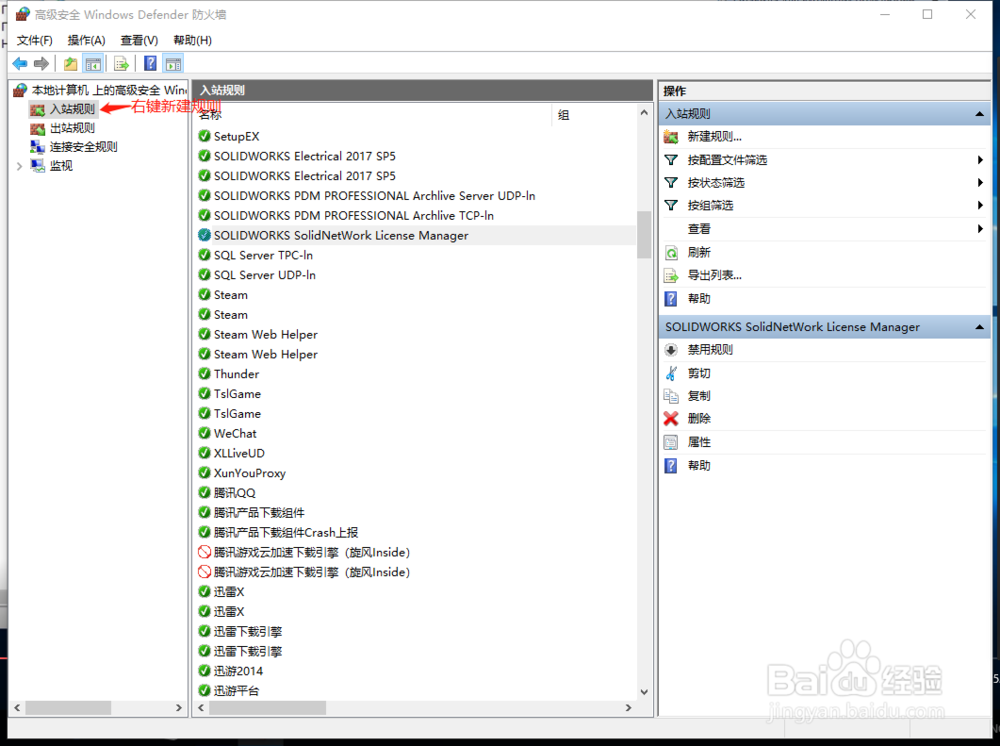Click the refresh icon beside 刷新
1000x746 pixels.
[671, 252]
